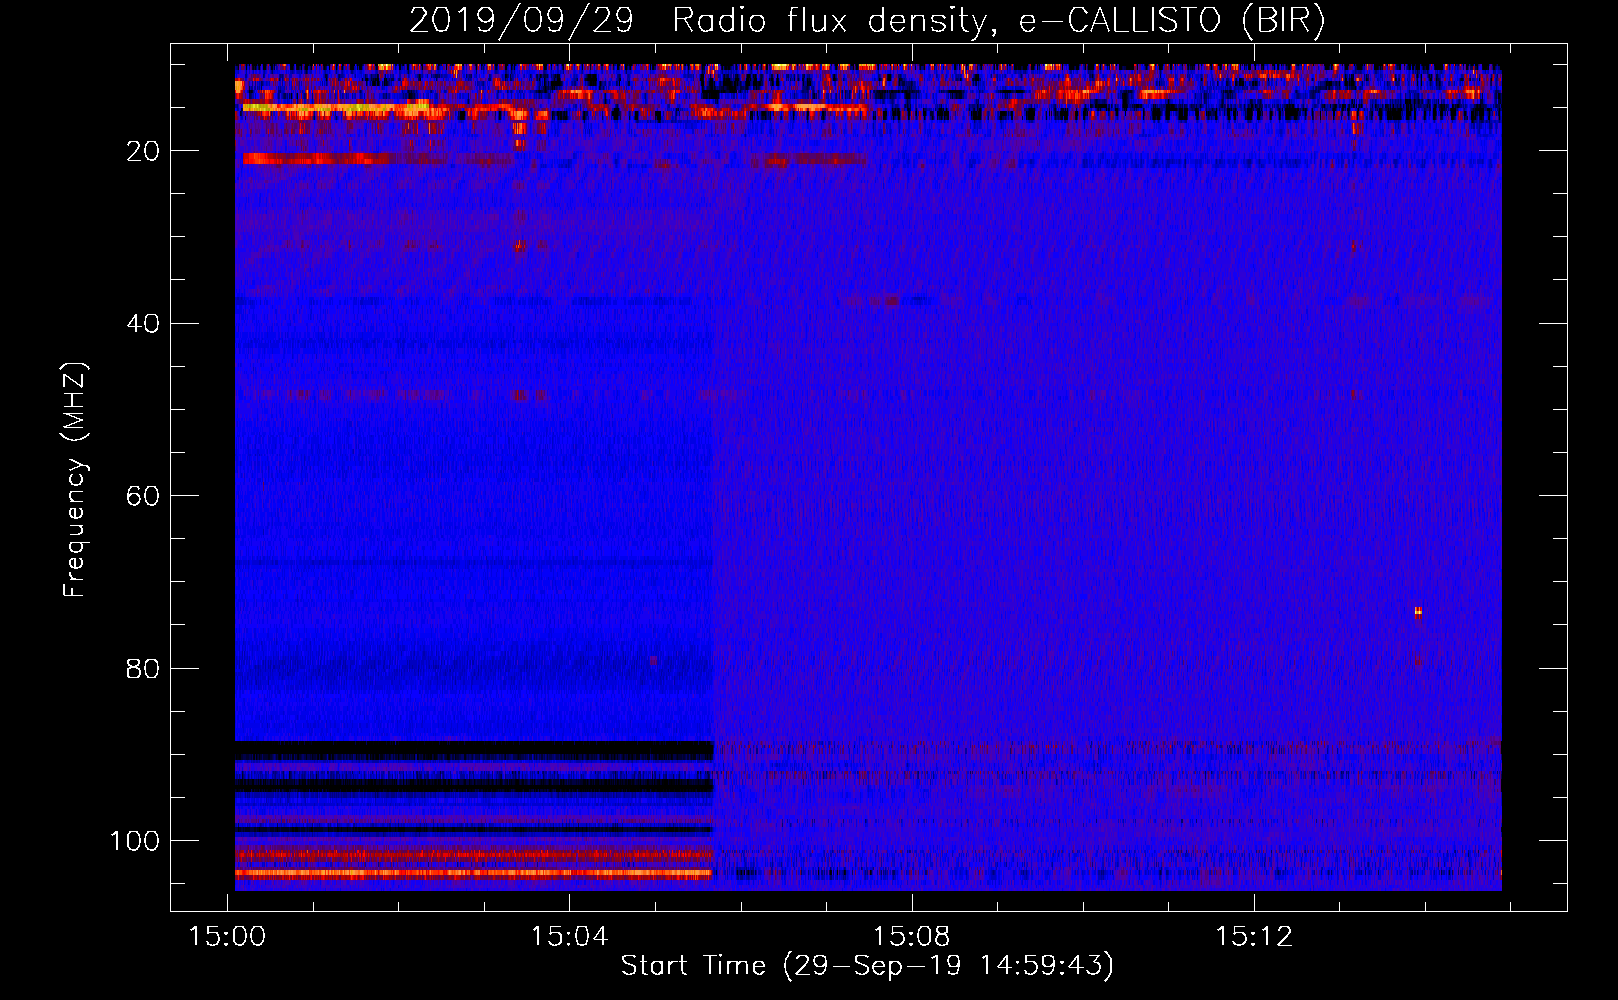Click the 'Start Time (29-Sep-19 14:59:43)' label
Viewport: 1618px width, 1000px height.
tap(867, 966)
